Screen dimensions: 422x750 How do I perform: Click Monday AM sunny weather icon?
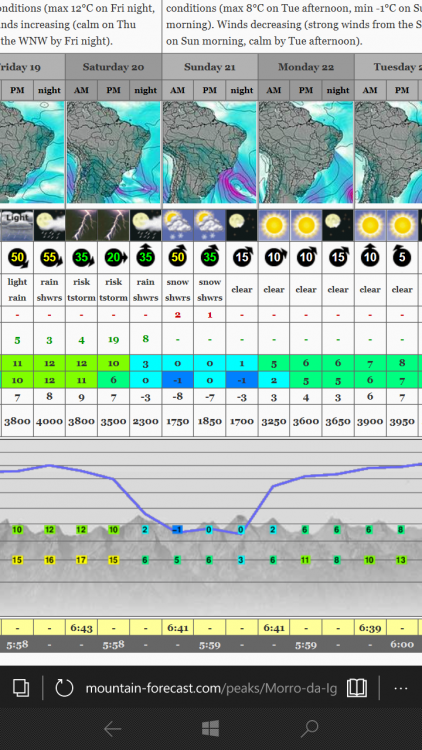274,225
